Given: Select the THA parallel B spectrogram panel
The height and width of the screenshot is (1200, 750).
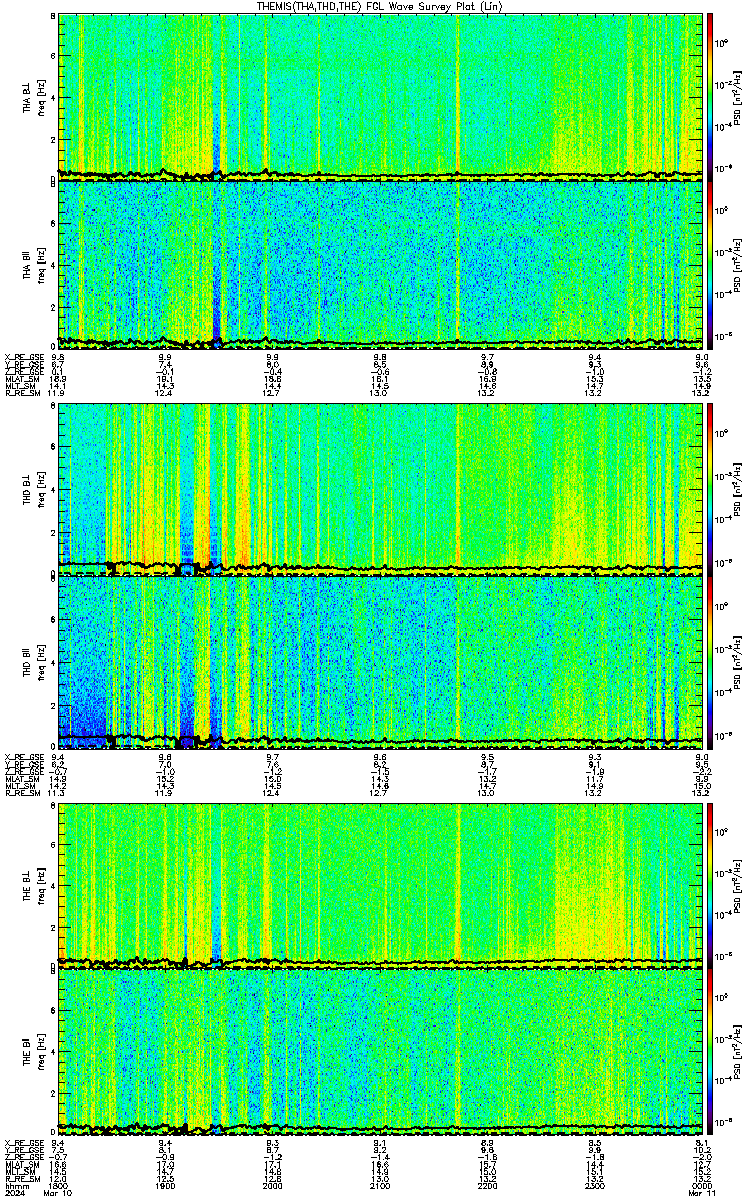Looking at the screenshot, I should (x=380, y=264).
